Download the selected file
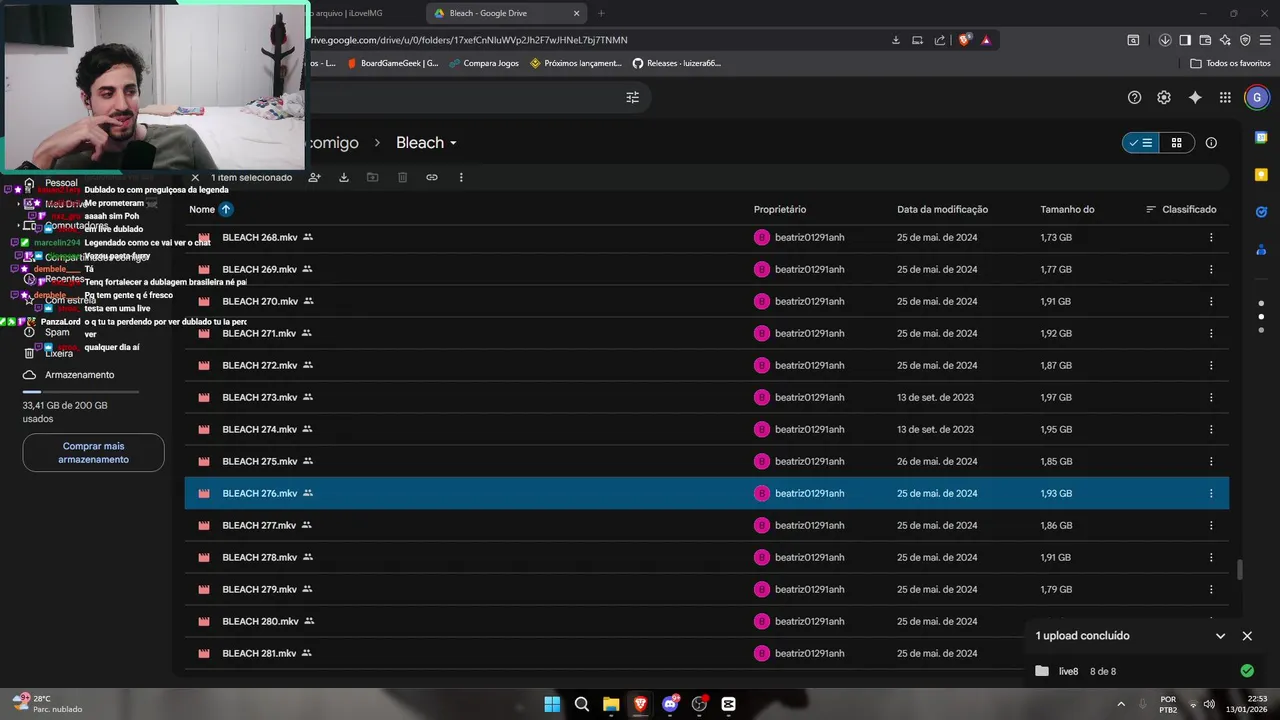This screenshot has height=720, width=1280. click(343, 177)
